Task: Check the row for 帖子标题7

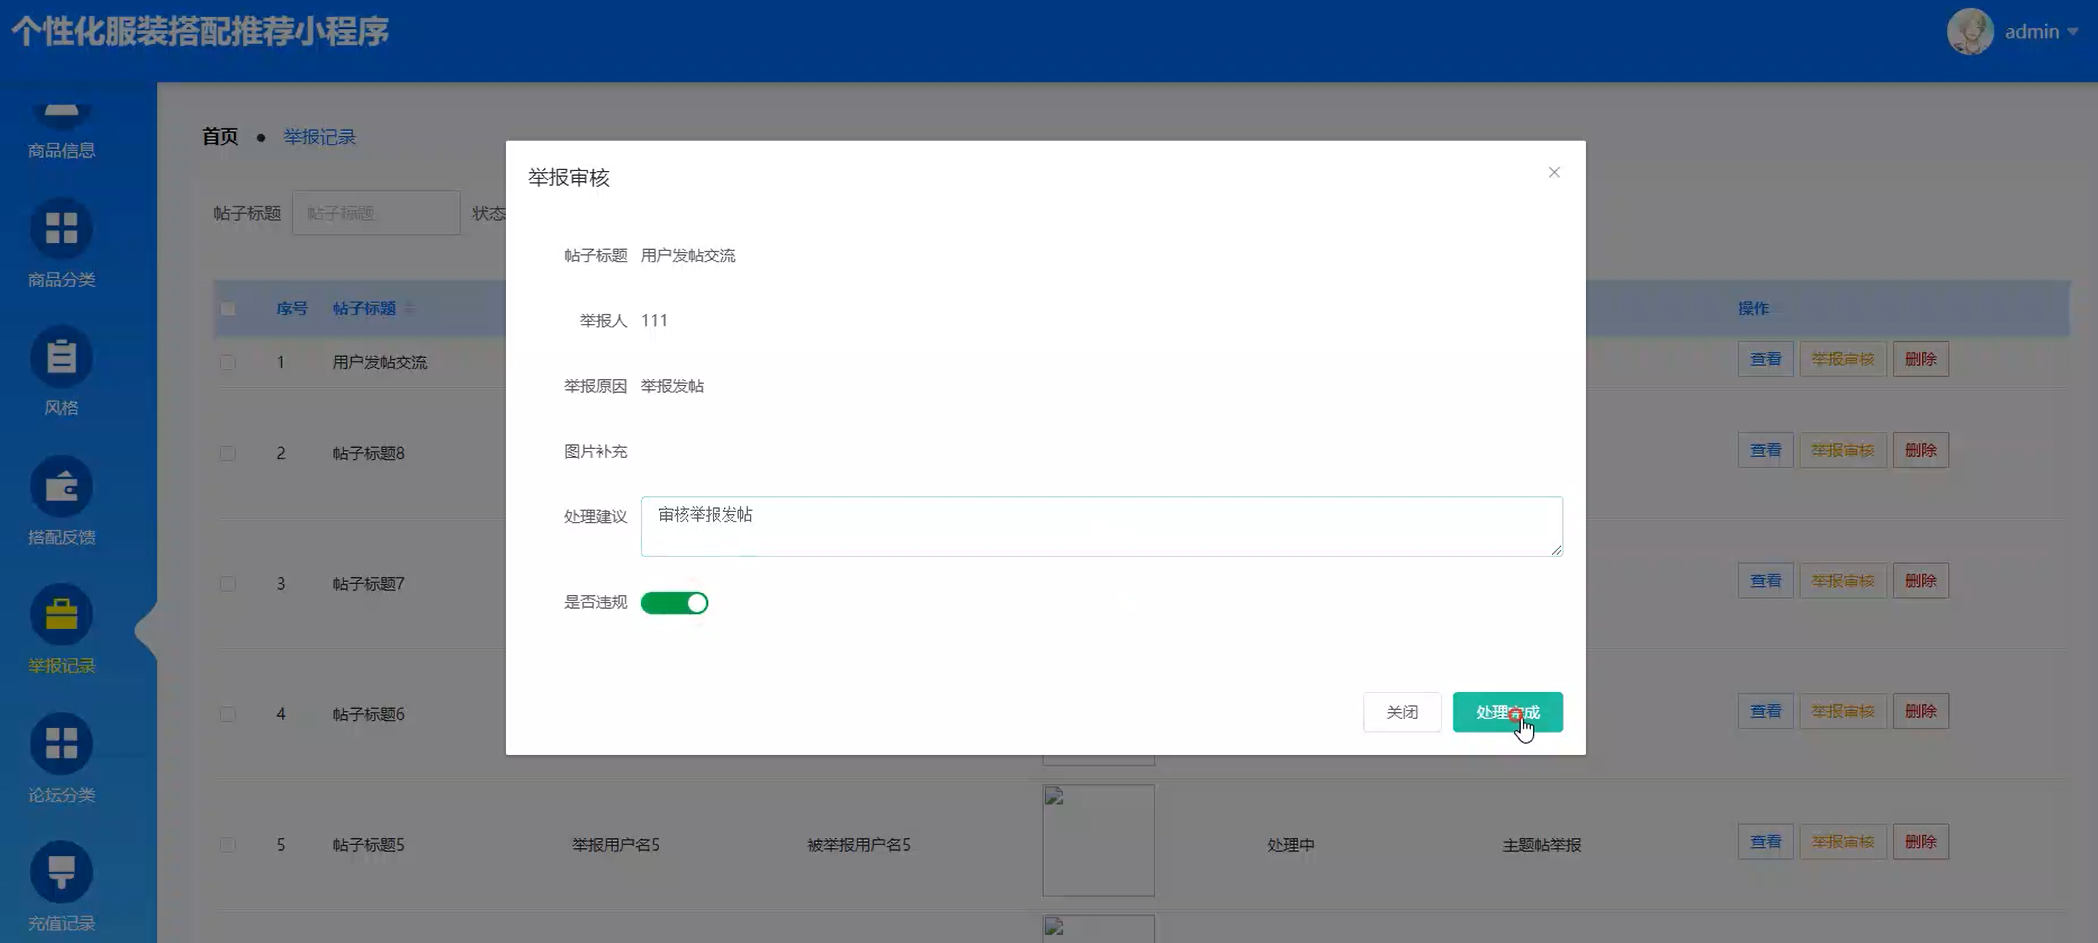Action: 228,584
